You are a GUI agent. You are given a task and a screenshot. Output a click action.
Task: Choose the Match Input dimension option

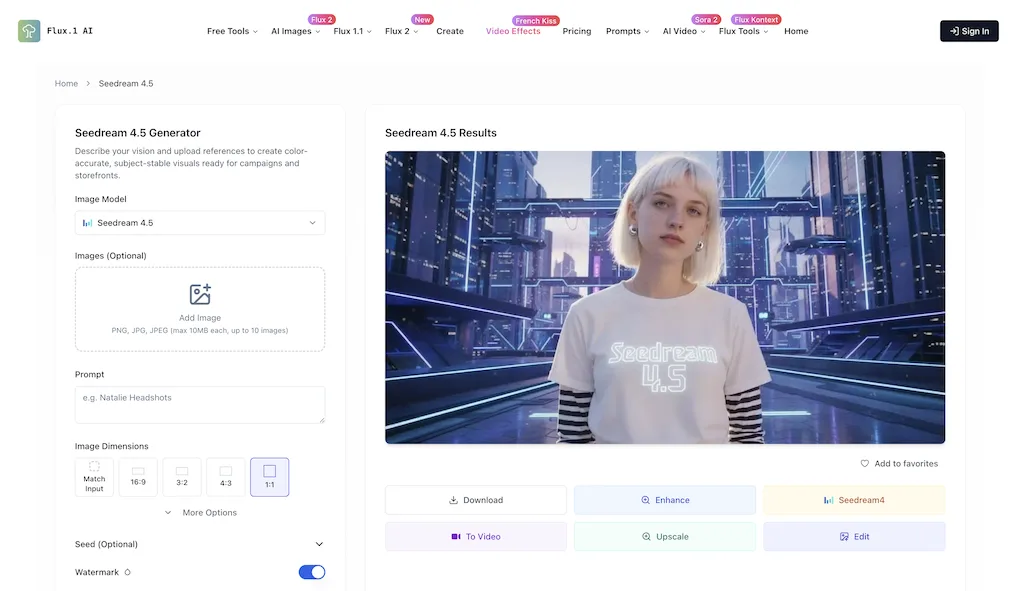tap(94, 477)
